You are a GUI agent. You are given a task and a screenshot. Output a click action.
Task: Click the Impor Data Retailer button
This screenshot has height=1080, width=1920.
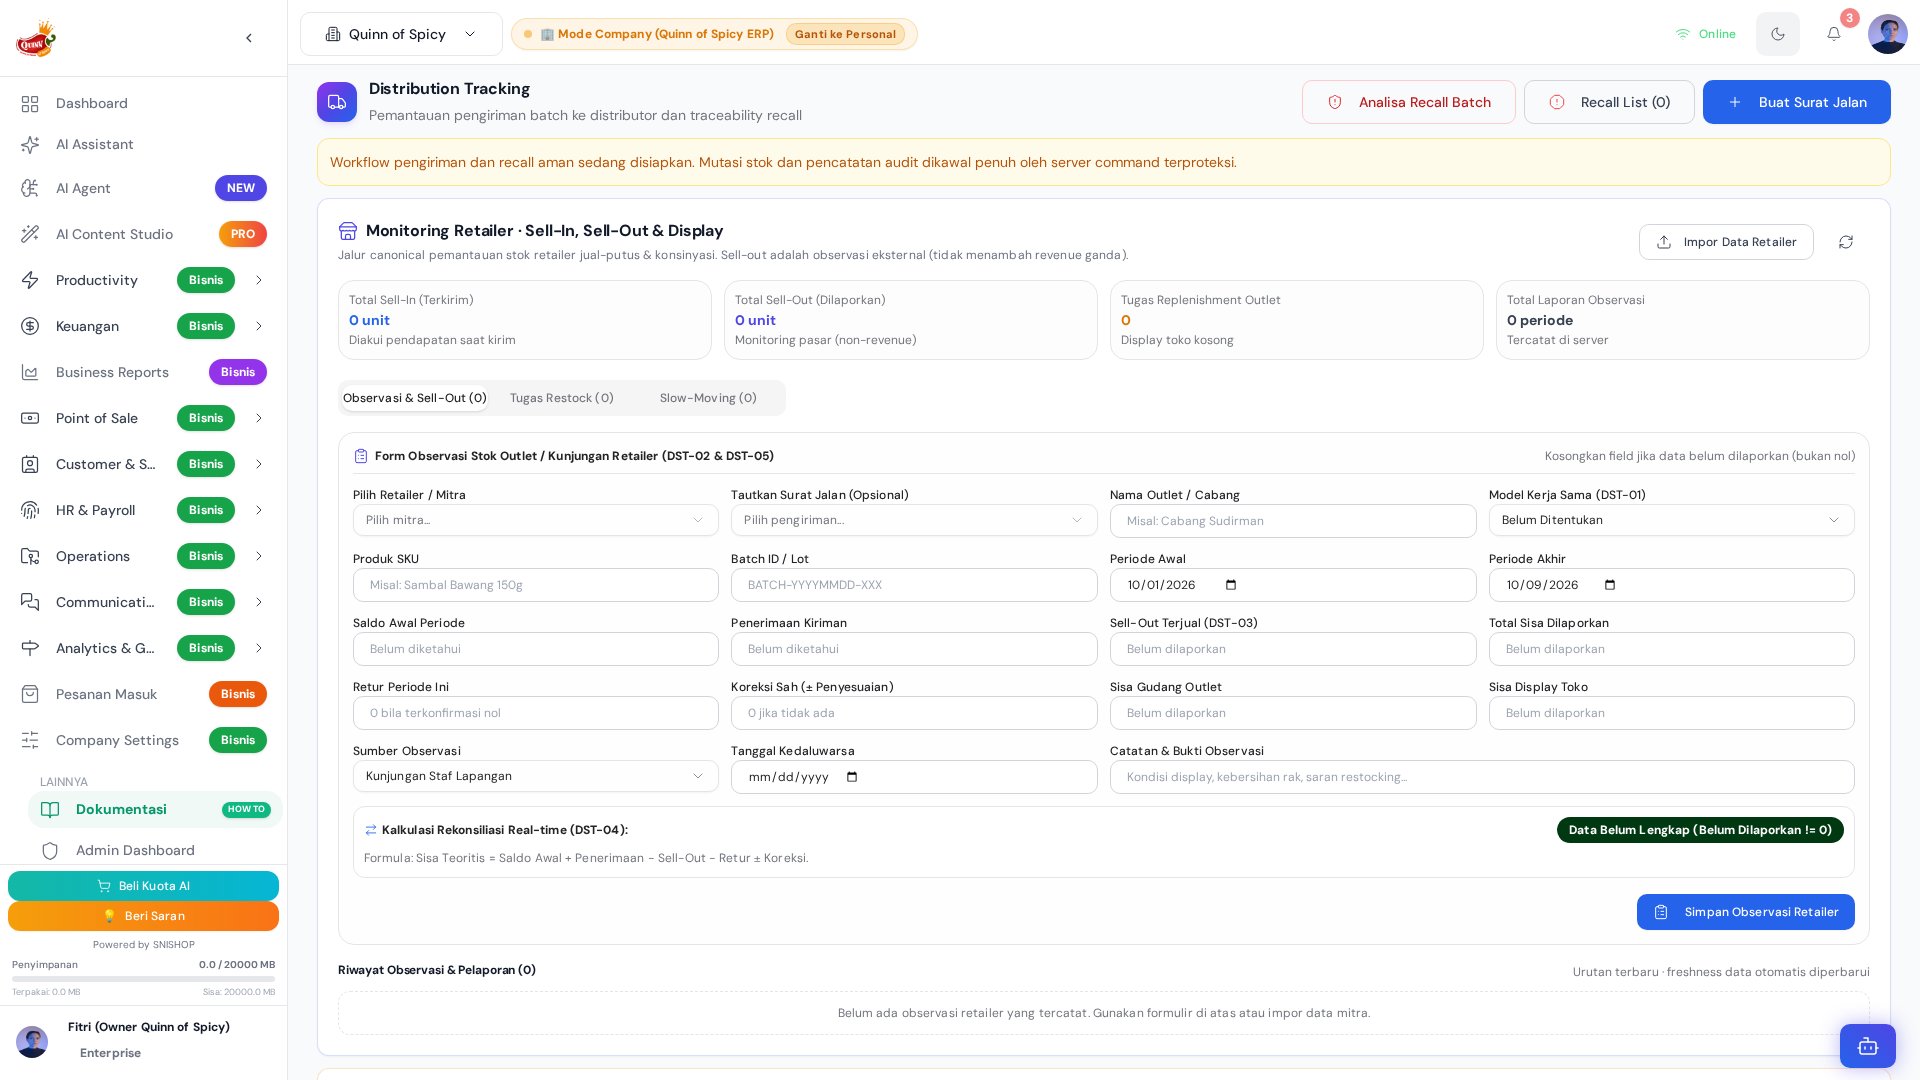1726,242
